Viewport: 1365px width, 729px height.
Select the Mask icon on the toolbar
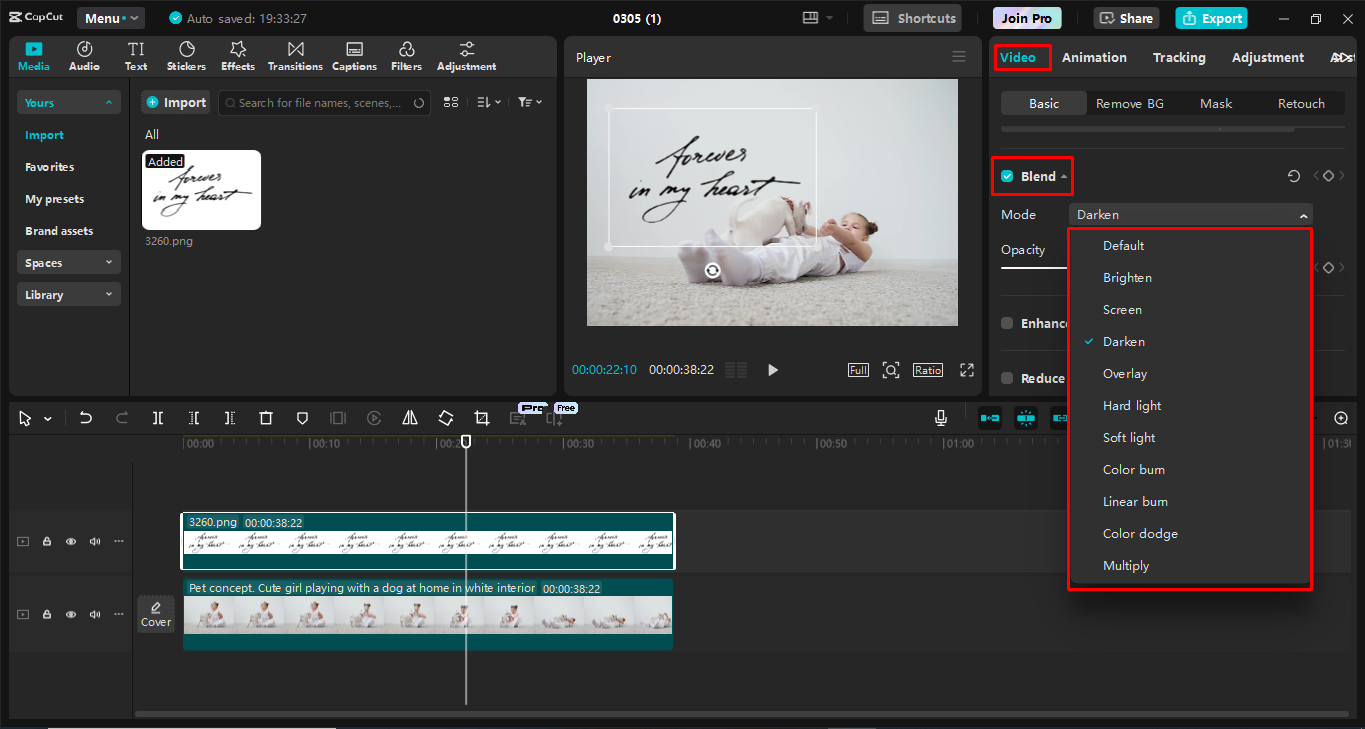point(301,418)
